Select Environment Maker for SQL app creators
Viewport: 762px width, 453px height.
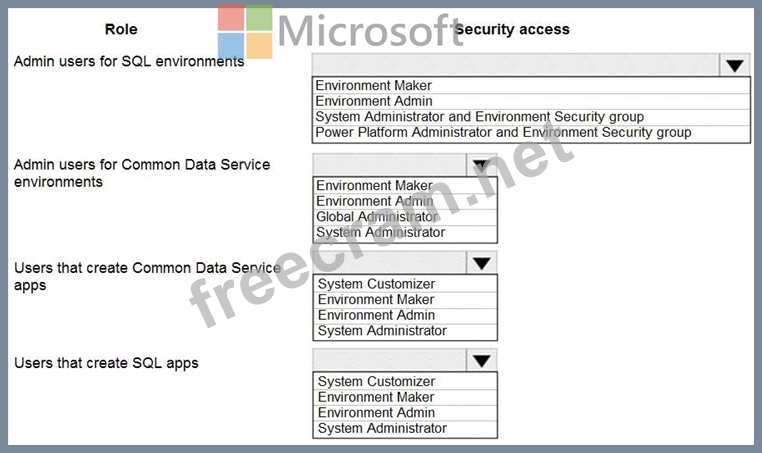[376, 397]
